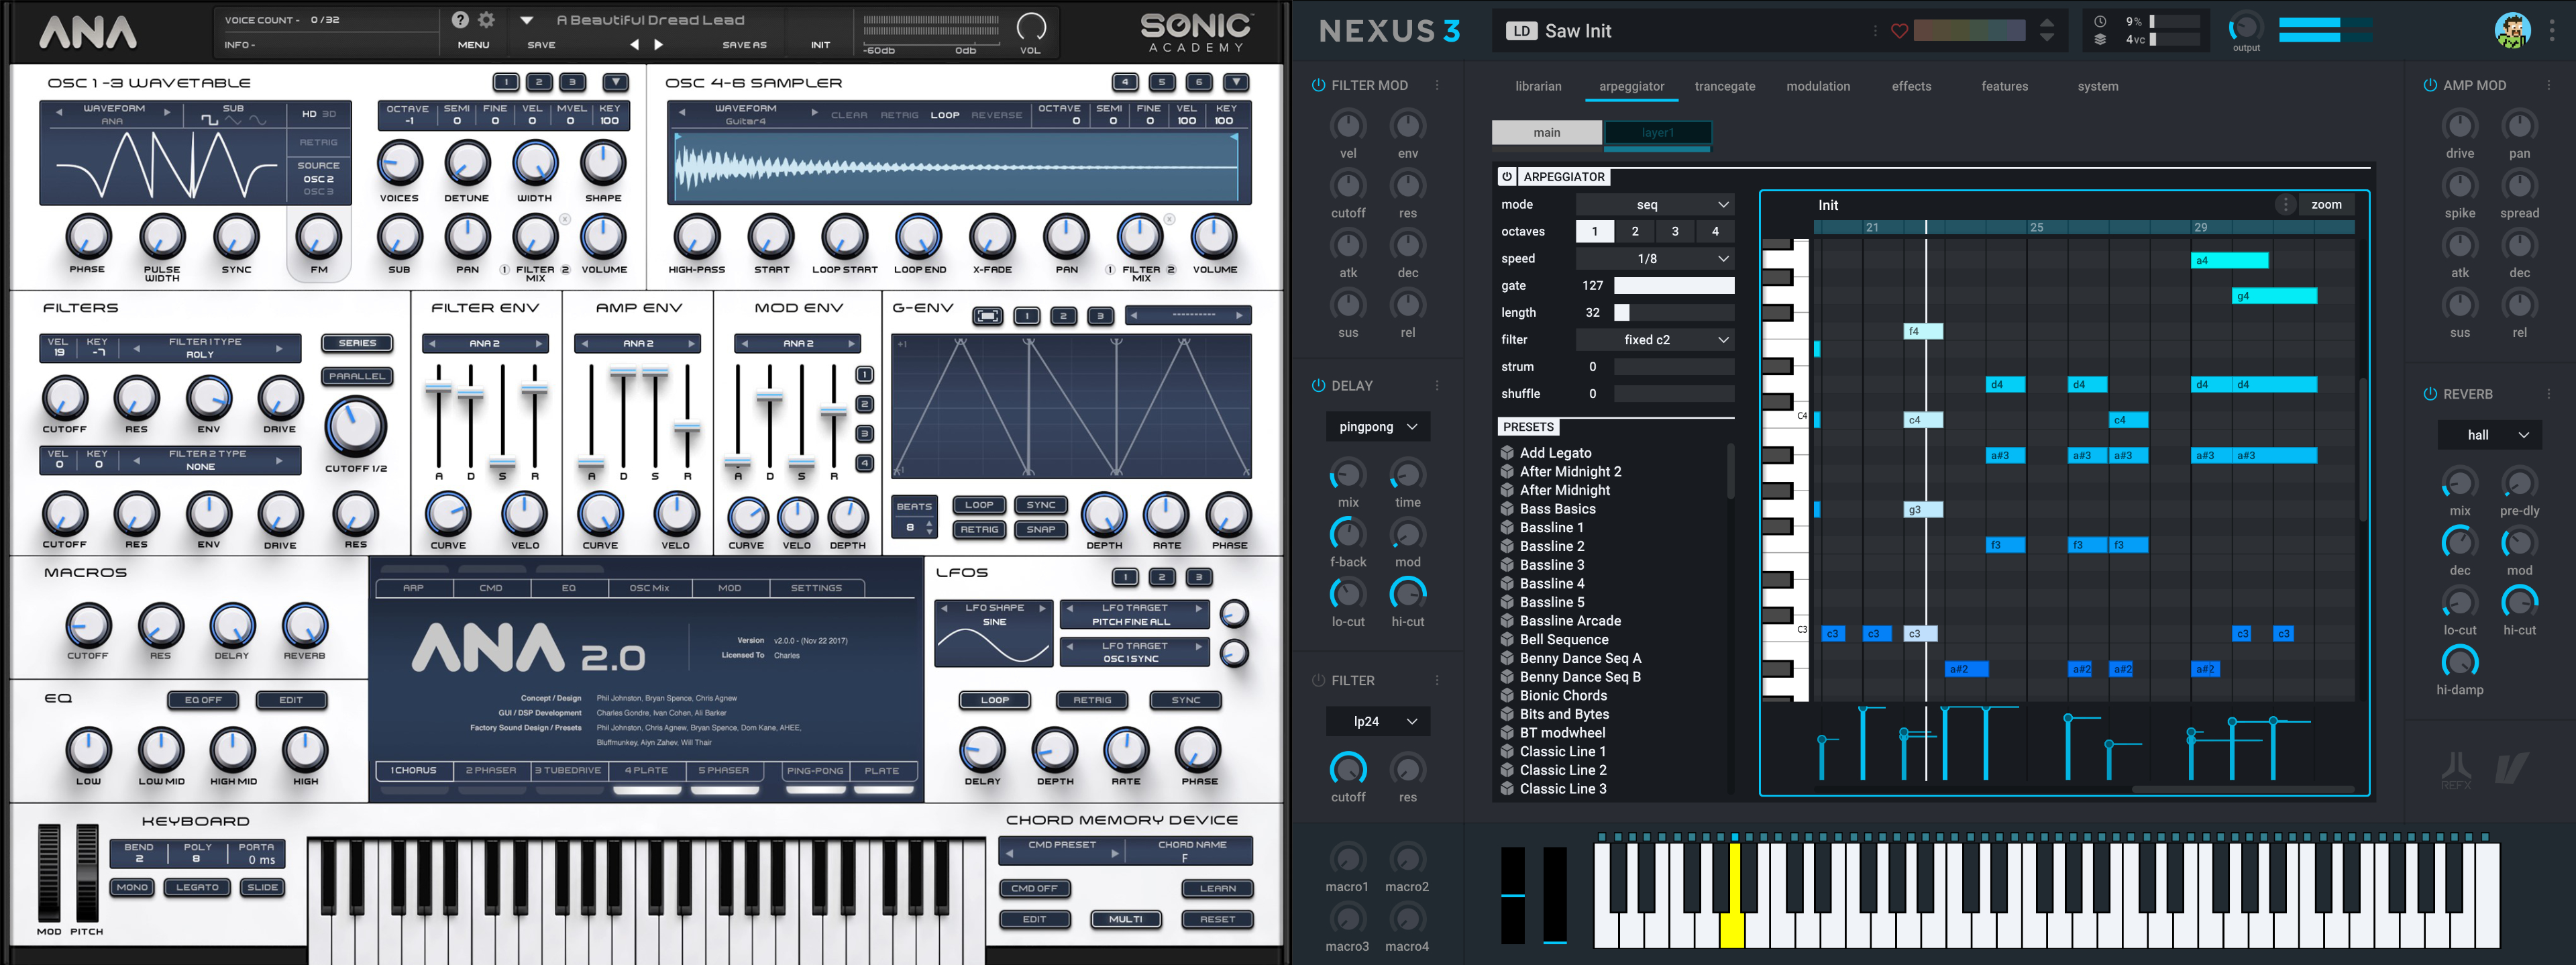Screen dimensions: 2576x965
Task: Click the MENU button in ANA
Action: 473,45
